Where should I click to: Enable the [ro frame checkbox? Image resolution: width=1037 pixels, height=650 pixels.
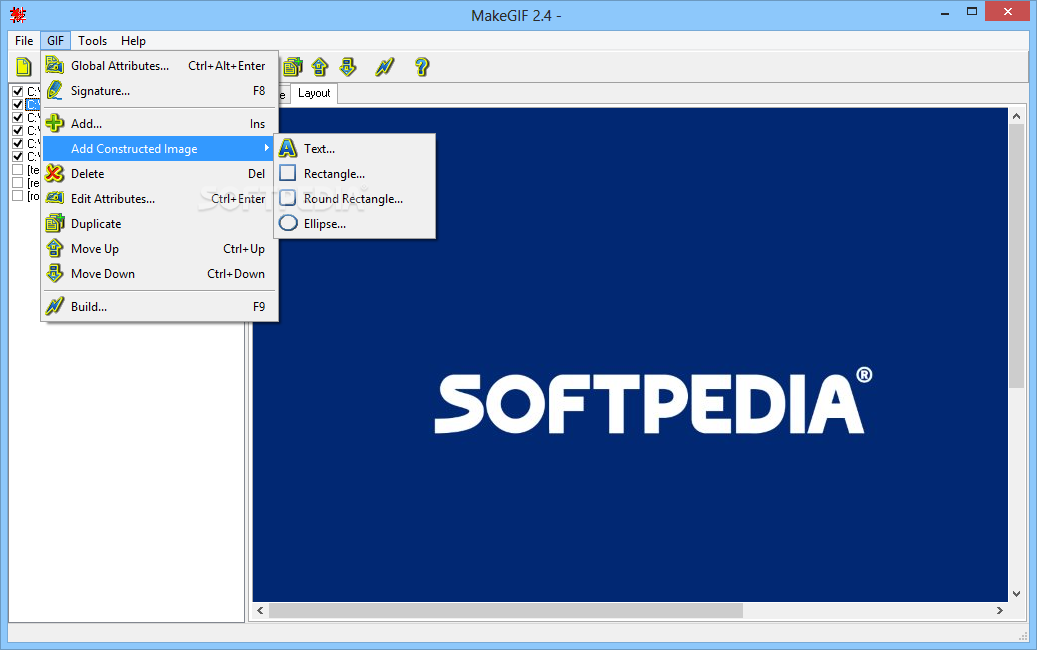click(18, 196)
